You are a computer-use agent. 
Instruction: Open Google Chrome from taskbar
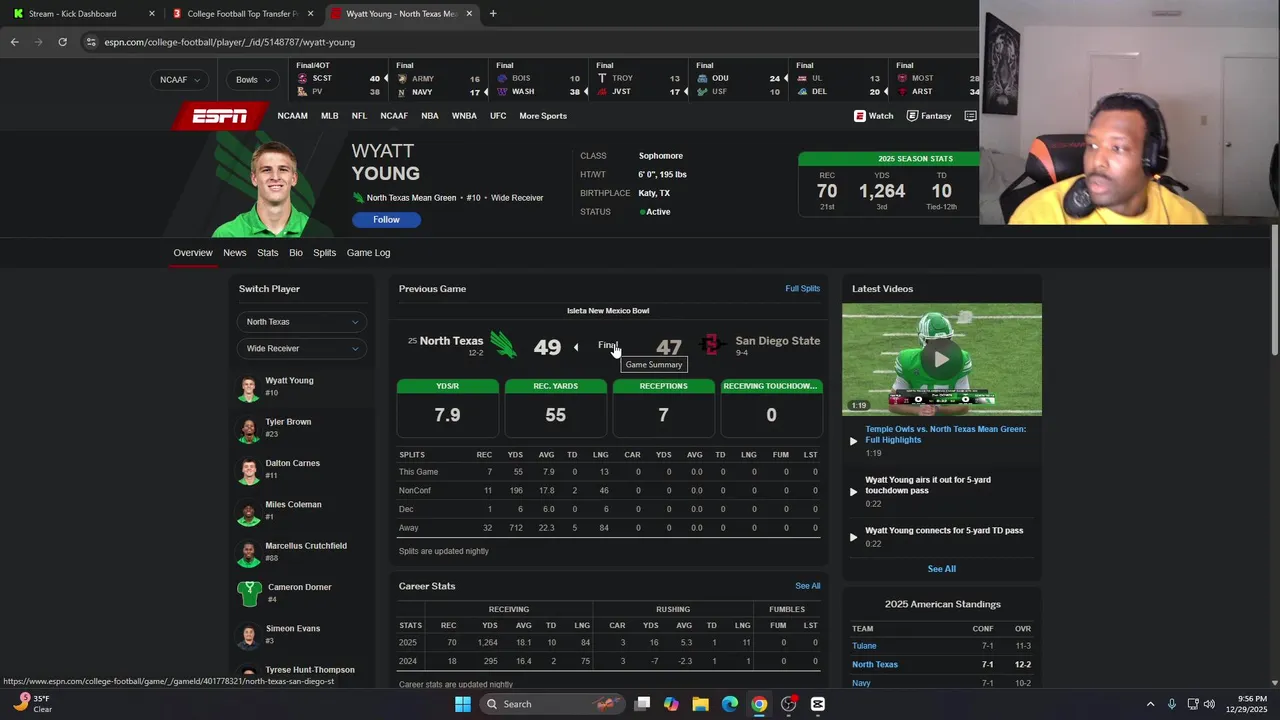759,704
